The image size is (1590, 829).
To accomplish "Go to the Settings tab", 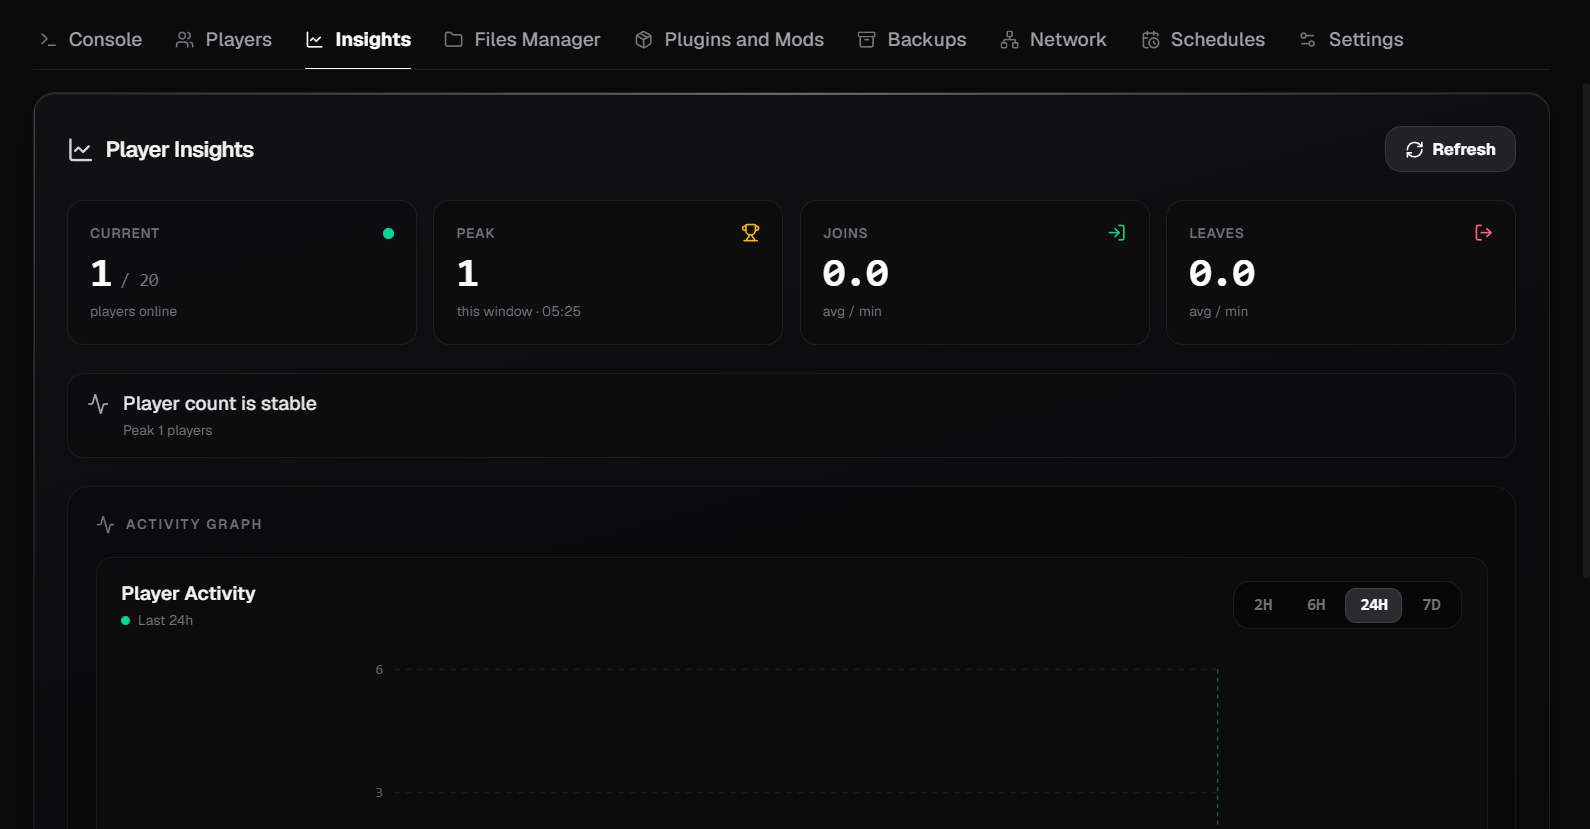I will click(x=1351, y=39).
